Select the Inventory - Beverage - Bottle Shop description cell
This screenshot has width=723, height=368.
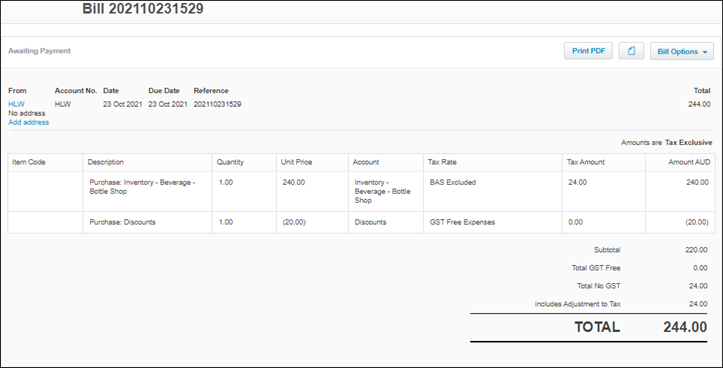coord(147,191)
